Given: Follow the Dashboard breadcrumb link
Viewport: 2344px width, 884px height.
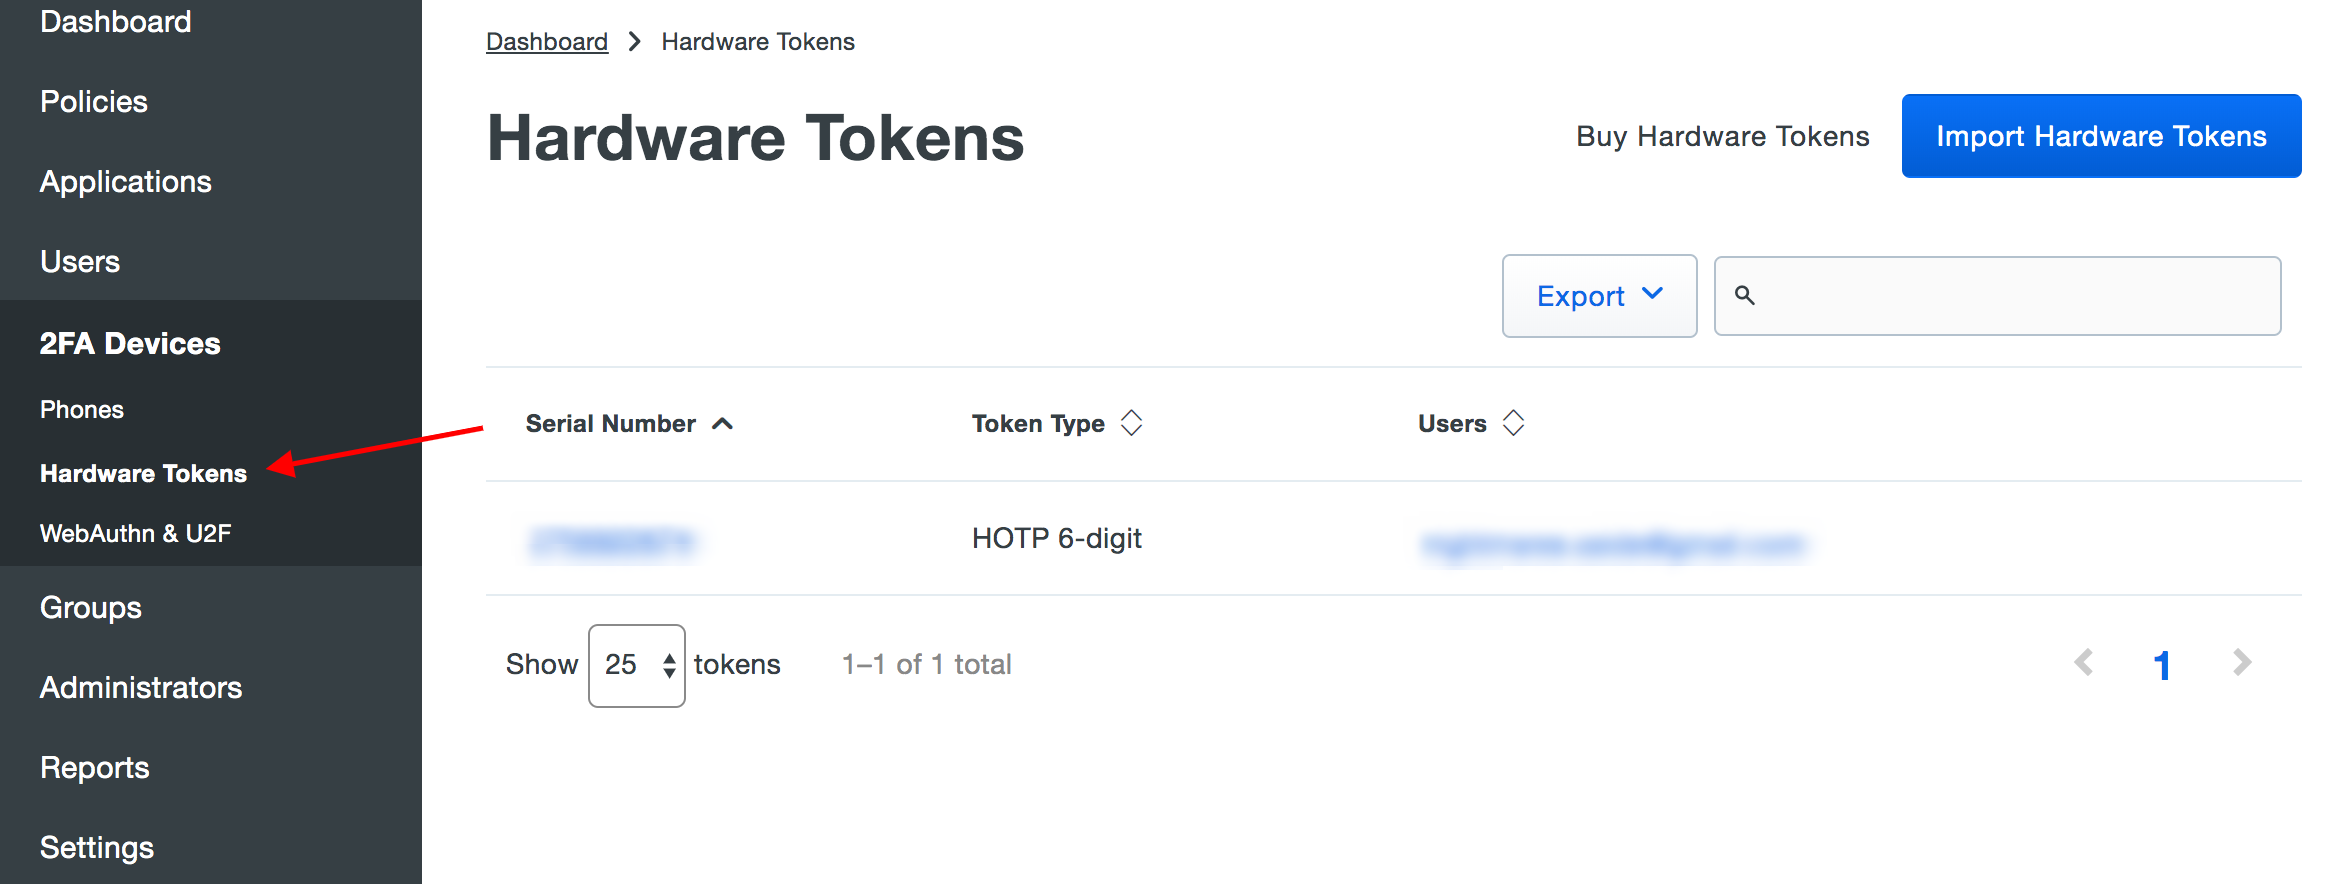Looking at the screenshot, I should tap(546, 42).
